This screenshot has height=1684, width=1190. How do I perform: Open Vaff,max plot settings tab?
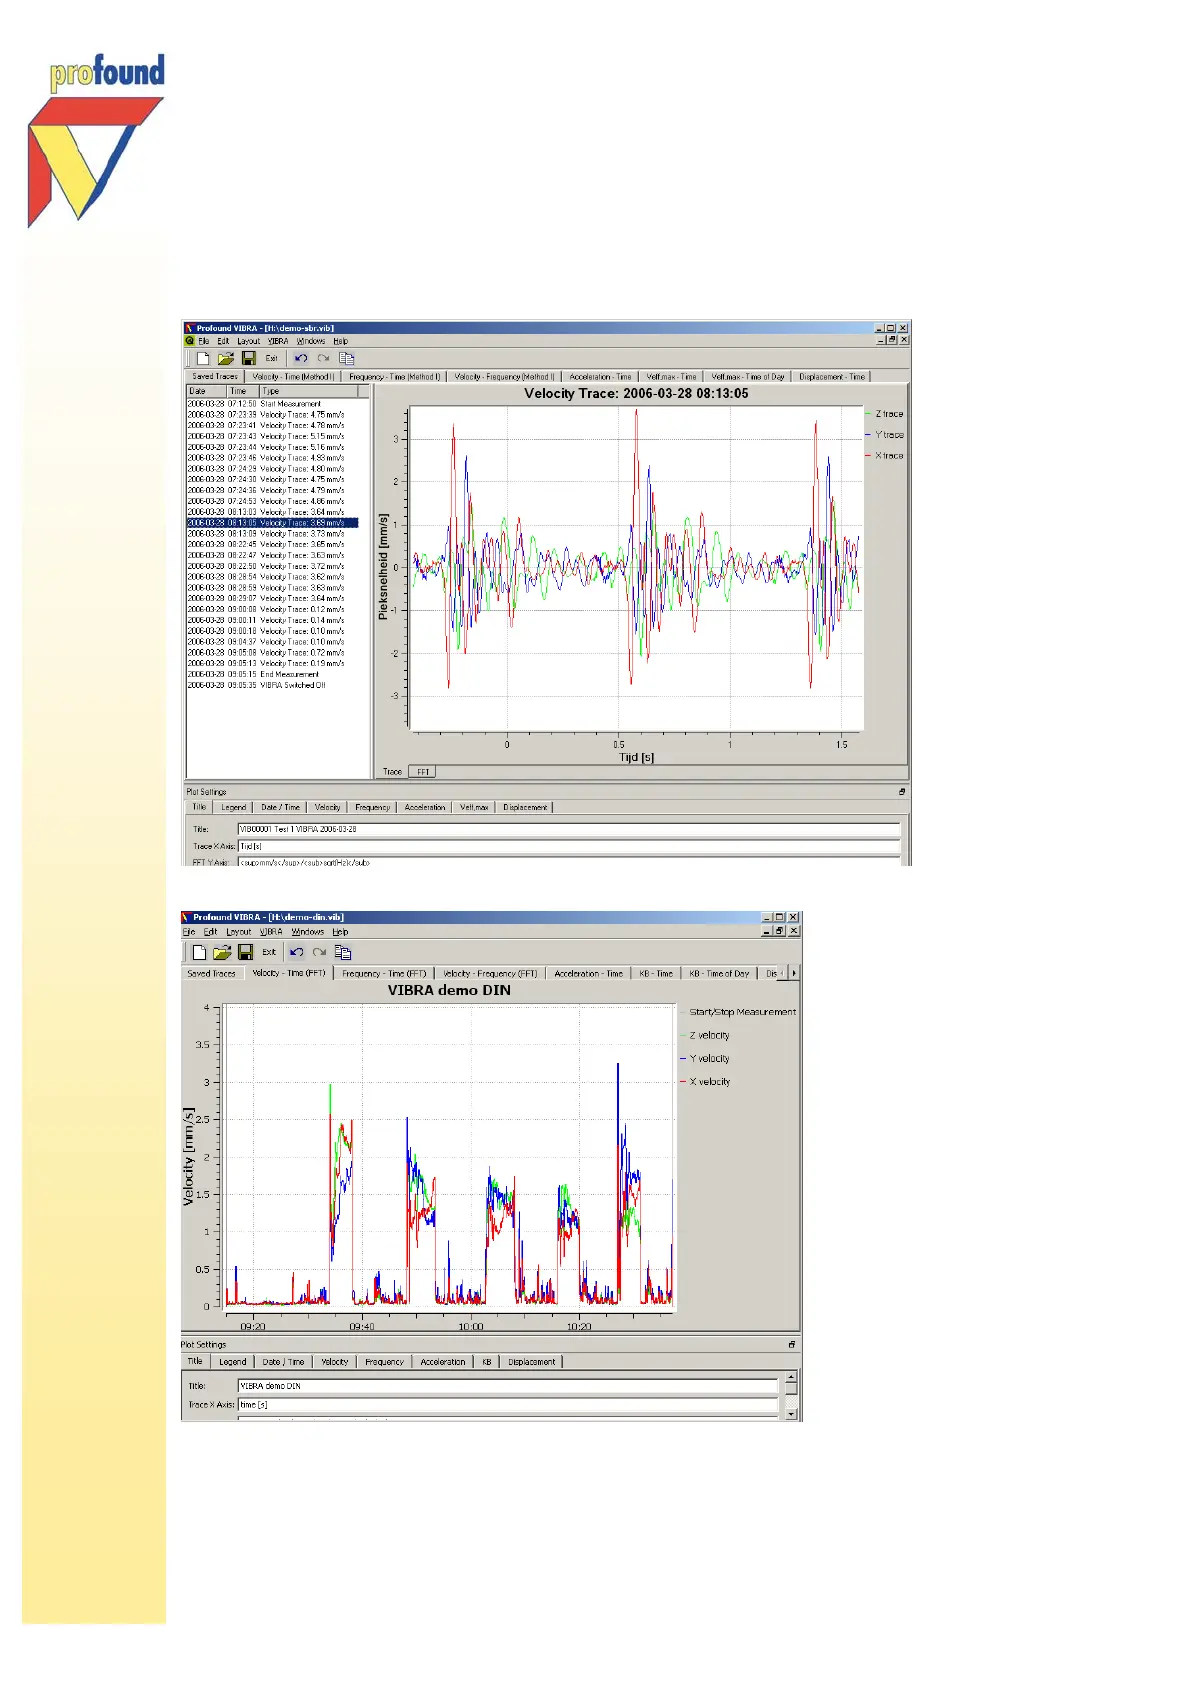click(x=474, y=807)
